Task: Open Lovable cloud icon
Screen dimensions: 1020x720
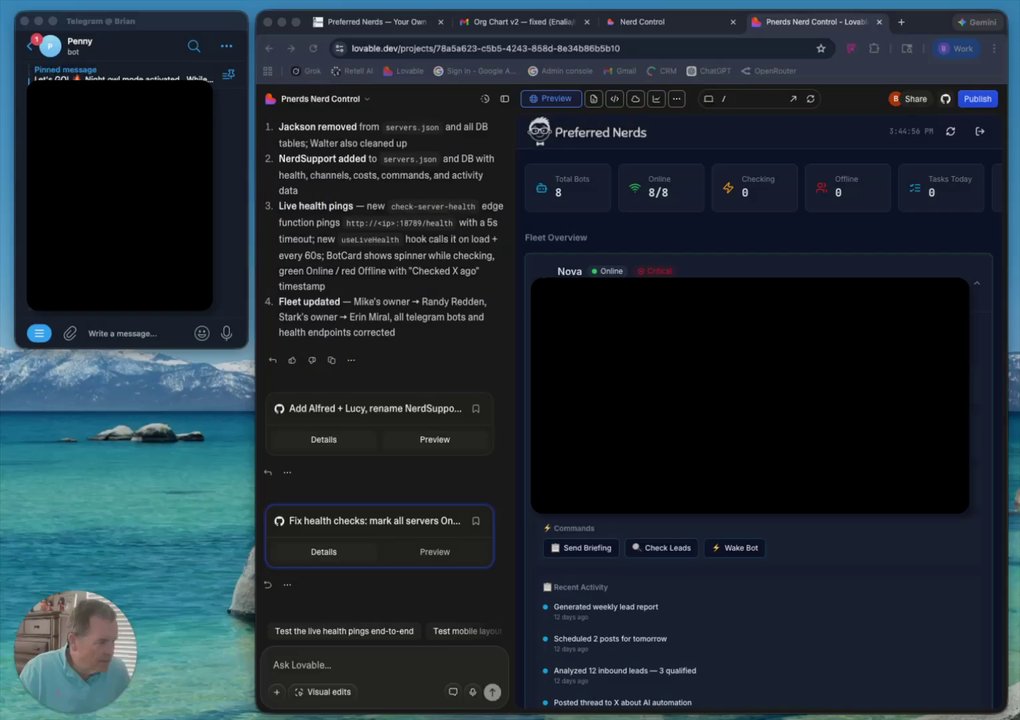Action: (636, 99)
